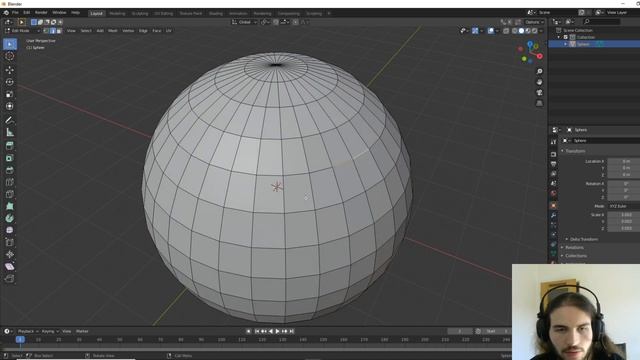The width and height of the screenshot is (640, 360).
Task: Open the File menu
Action: 15,13
